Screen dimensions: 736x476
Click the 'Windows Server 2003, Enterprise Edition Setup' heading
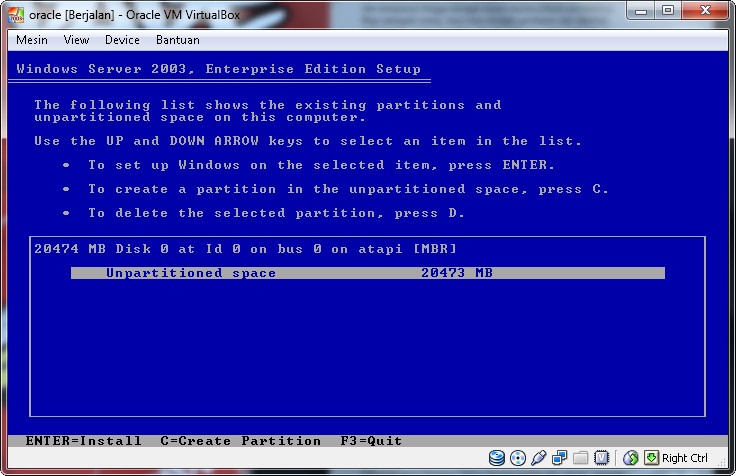click(x=219, y=69)
